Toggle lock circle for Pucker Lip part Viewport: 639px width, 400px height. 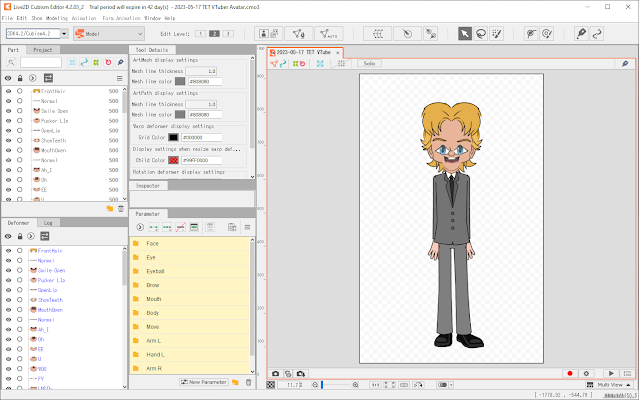click(20, 121)
